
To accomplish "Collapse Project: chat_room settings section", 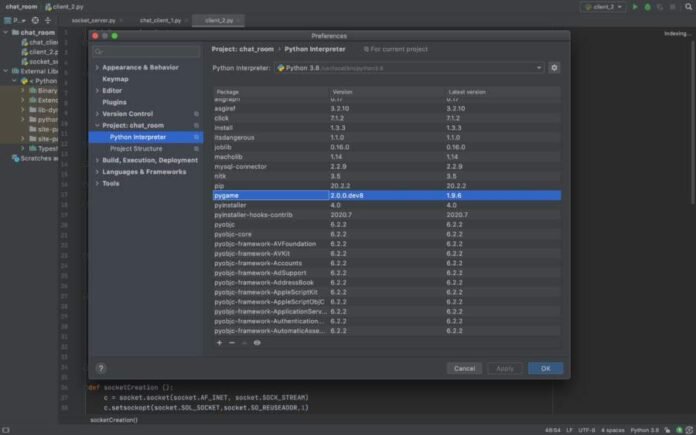I will click(97, 125).
